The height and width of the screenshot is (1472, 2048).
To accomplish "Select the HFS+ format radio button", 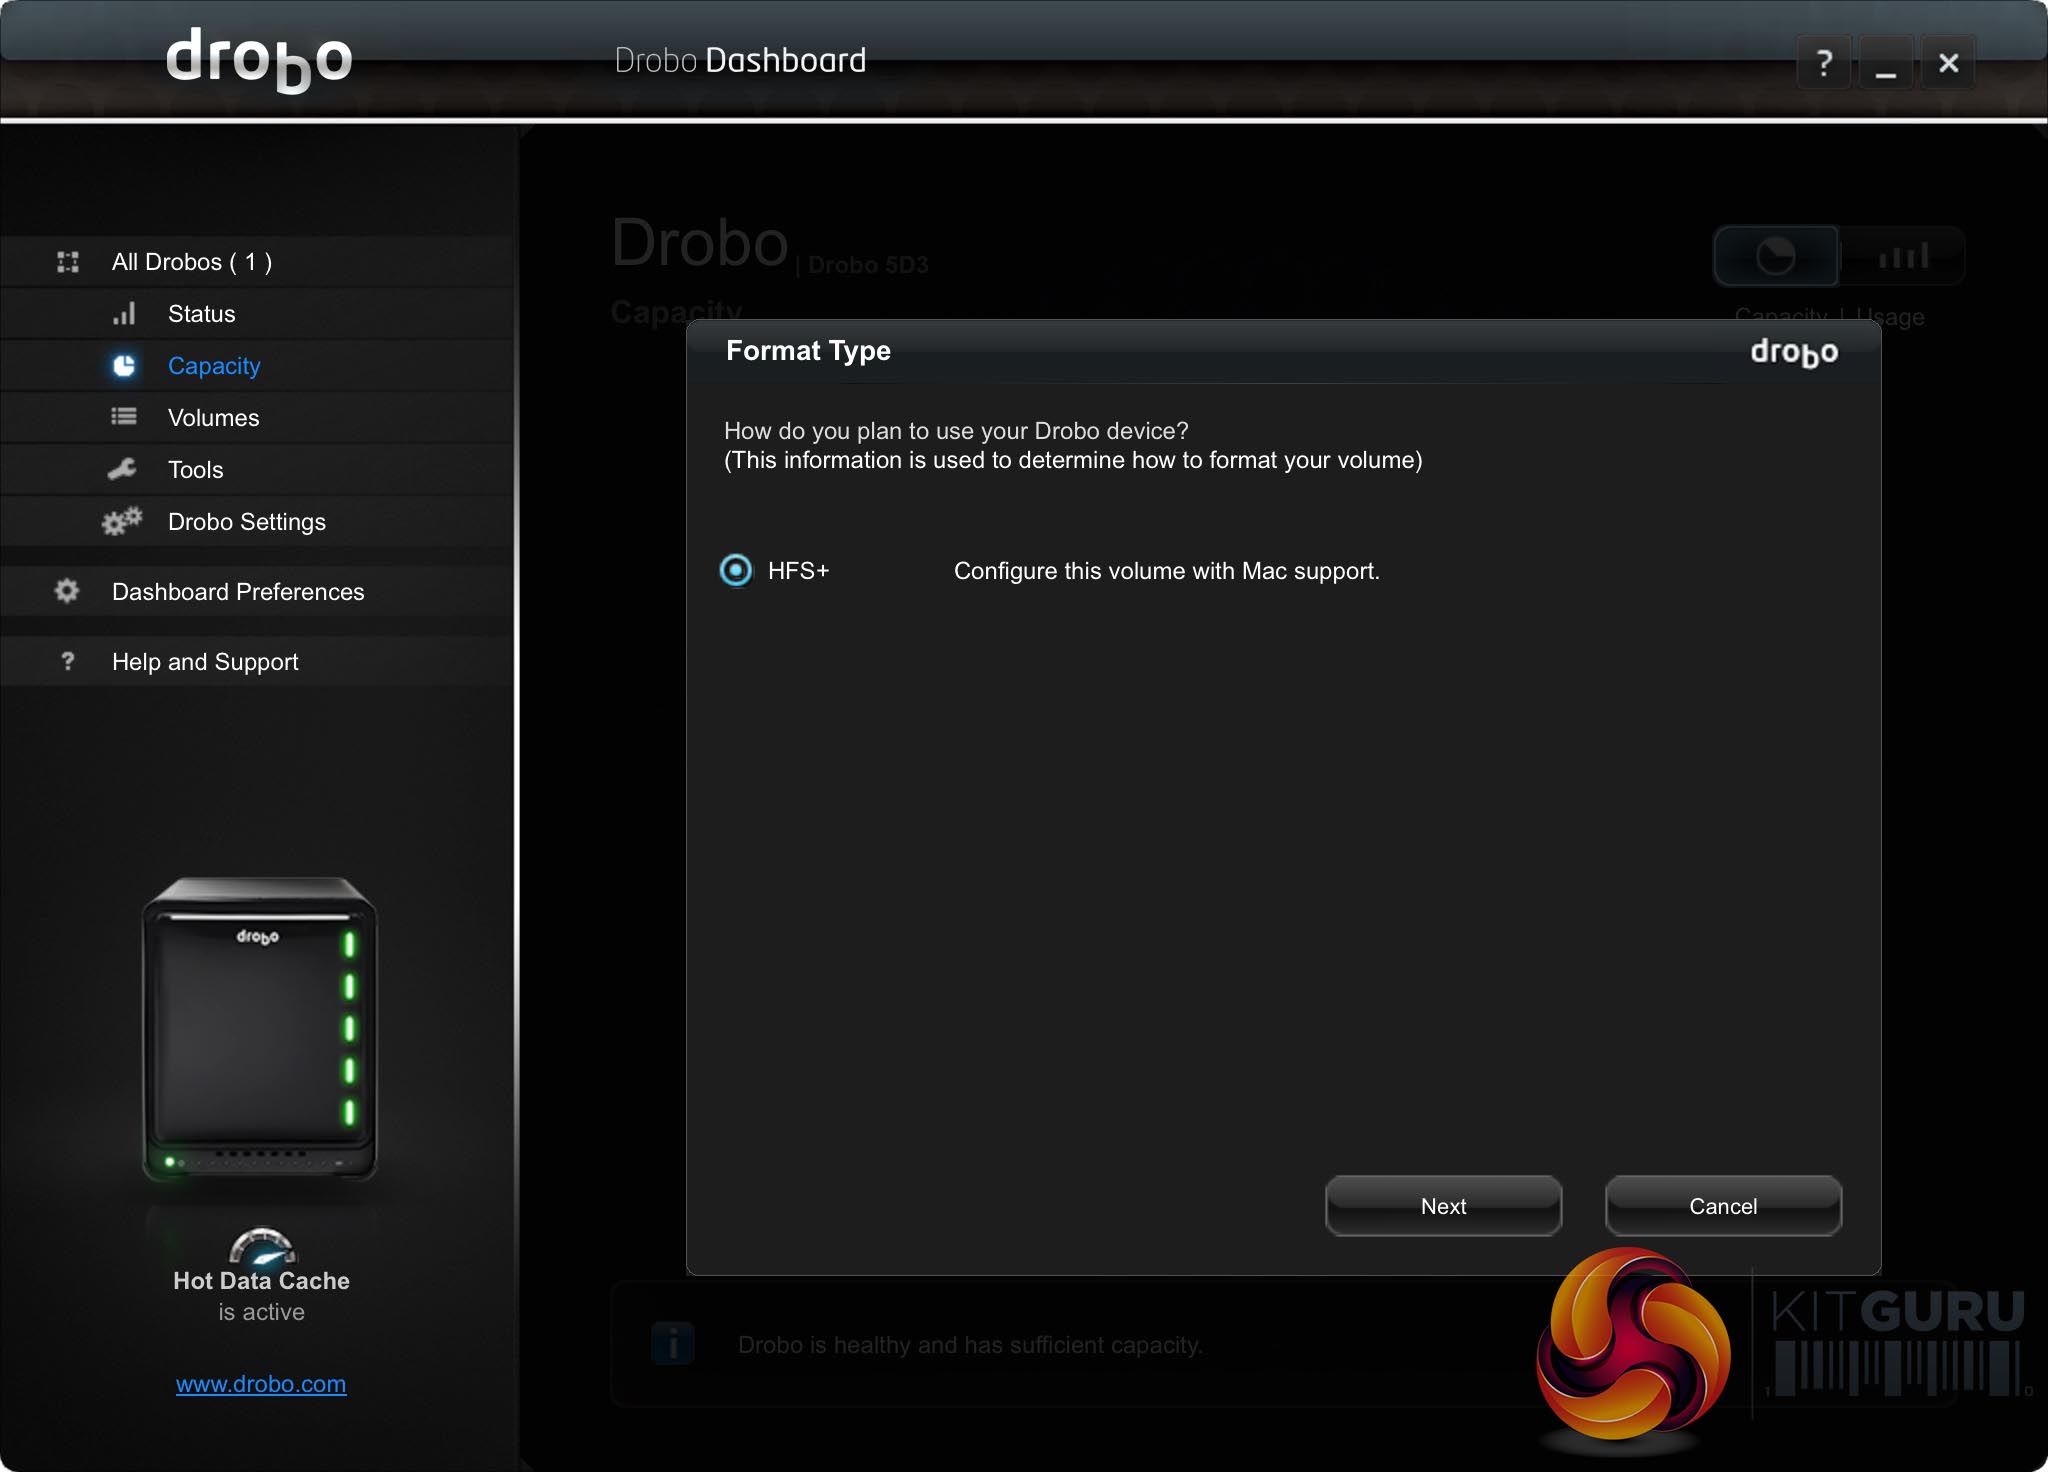I will 736,570.
